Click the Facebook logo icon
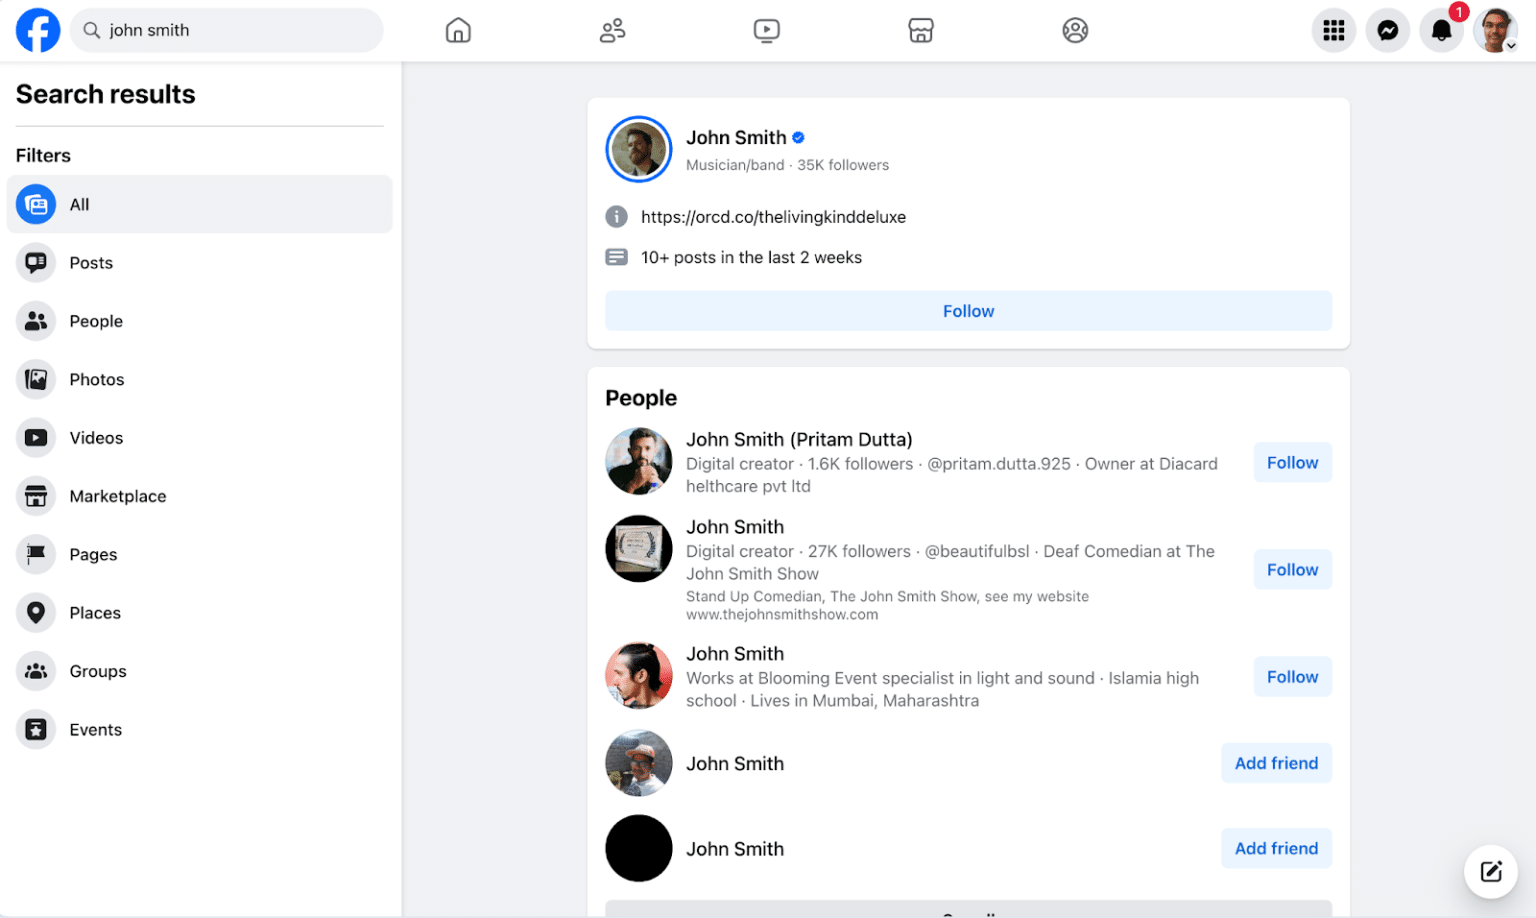 point(38,30)
